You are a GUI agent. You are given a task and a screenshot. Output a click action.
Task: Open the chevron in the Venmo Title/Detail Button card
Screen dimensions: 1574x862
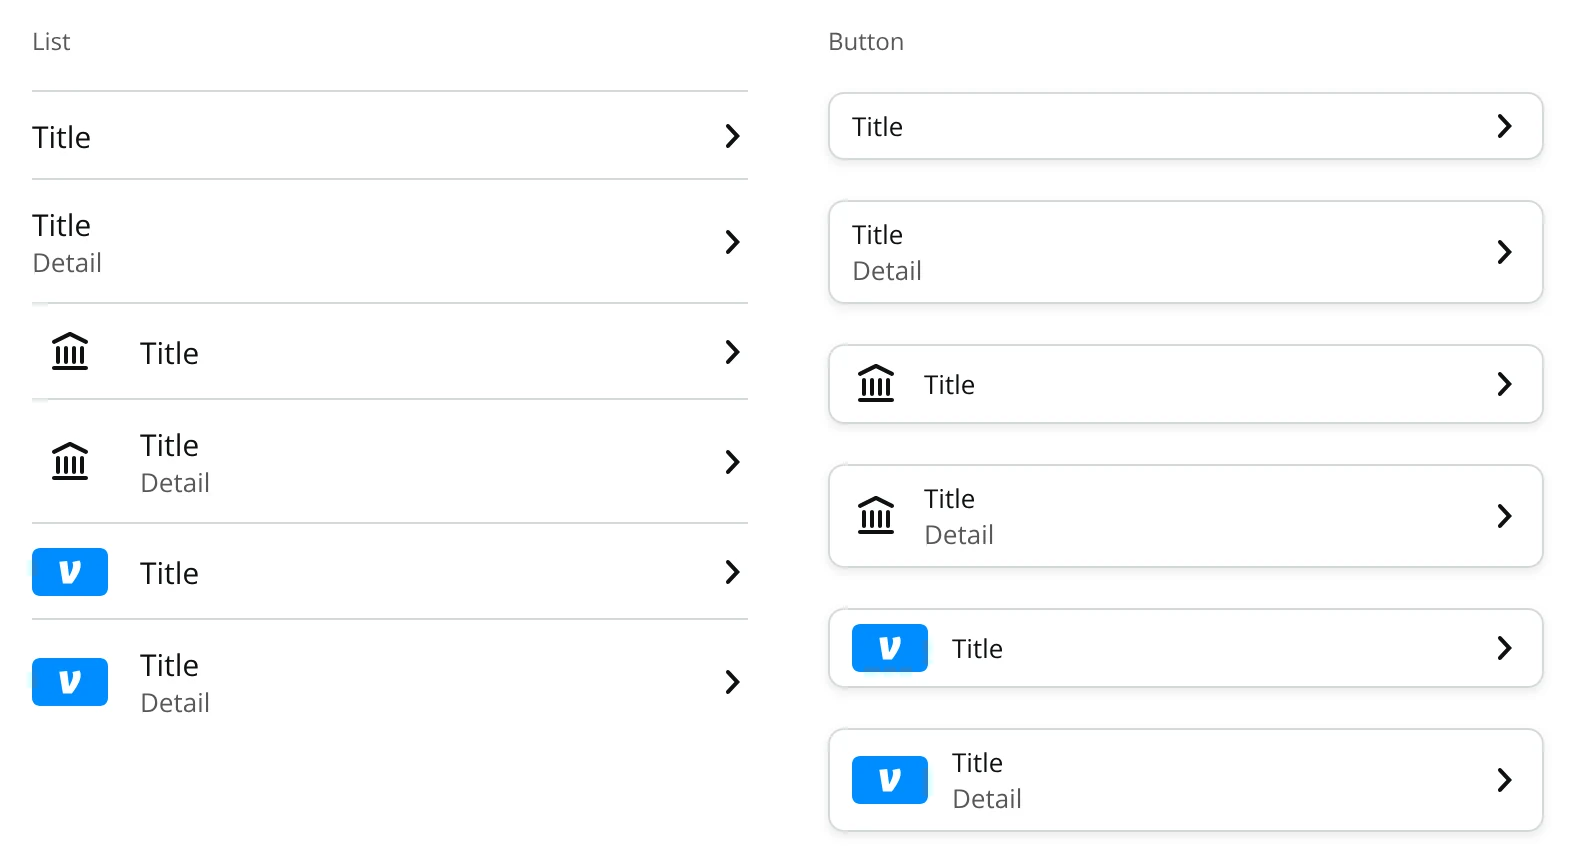1505,780
